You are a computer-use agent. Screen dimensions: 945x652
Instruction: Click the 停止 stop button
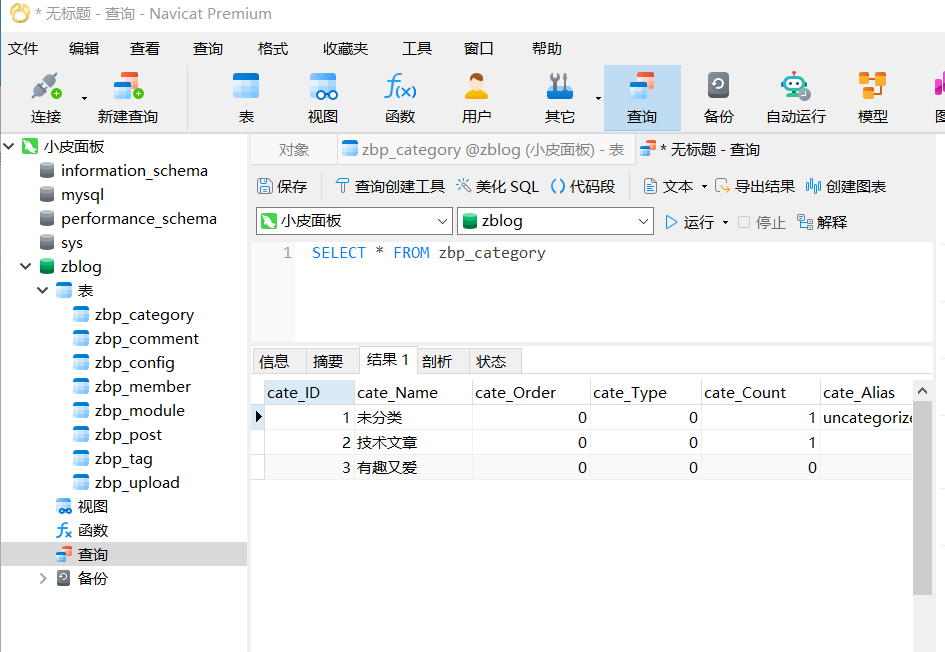tap(762, 222)
